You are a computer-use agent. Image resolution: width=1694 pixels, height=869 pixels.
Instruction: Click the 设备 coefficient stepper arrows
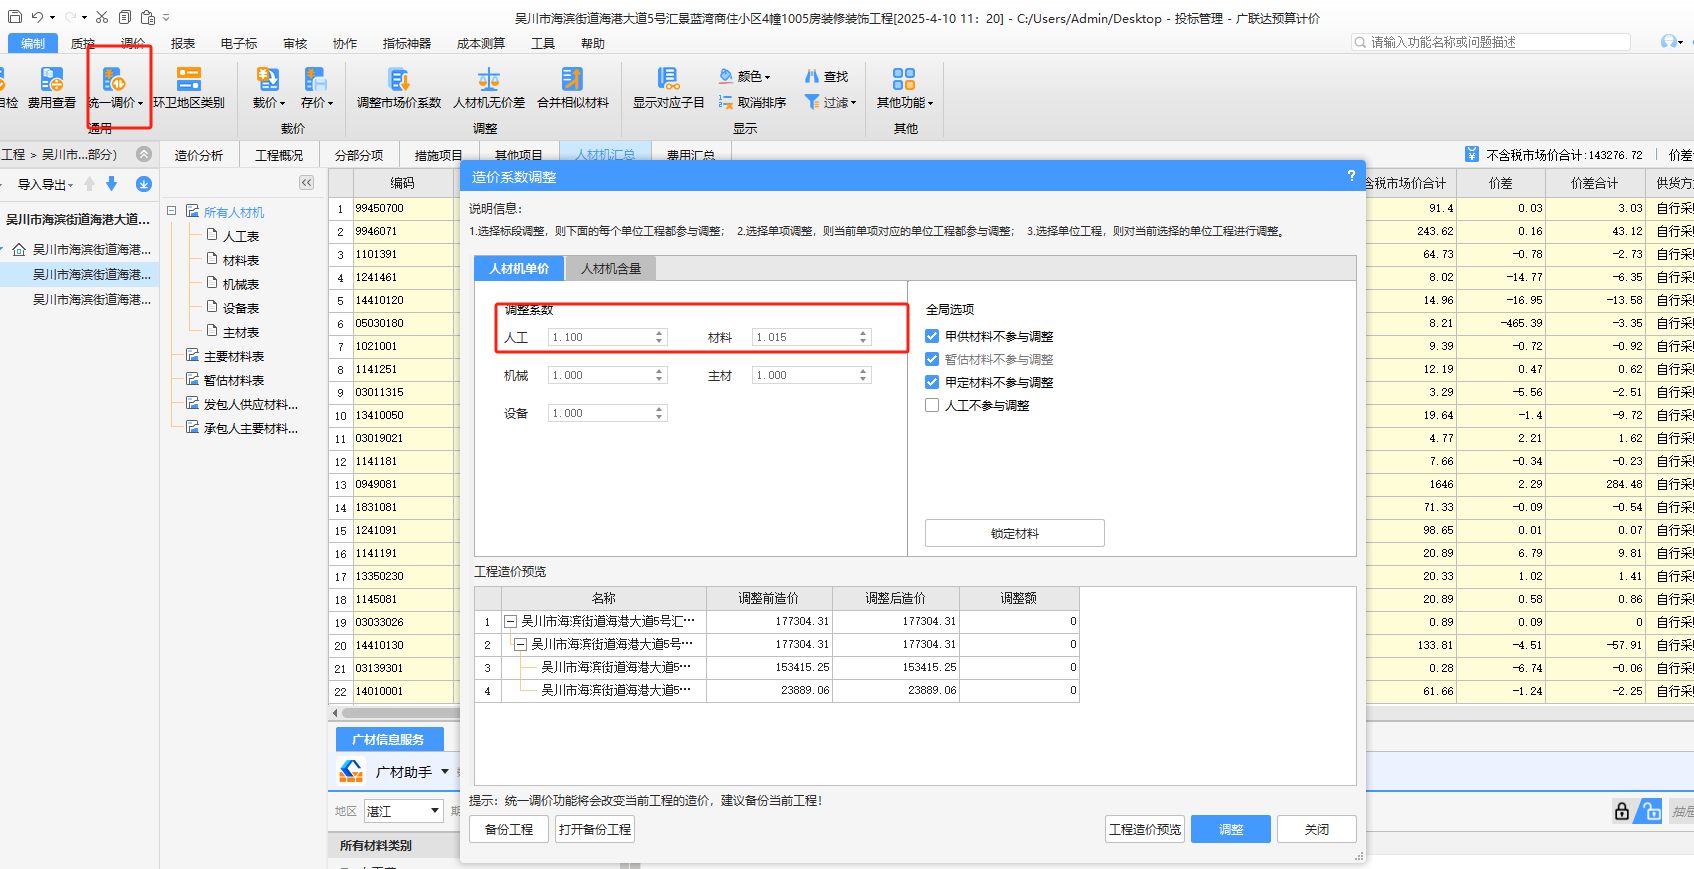point(659,413)
